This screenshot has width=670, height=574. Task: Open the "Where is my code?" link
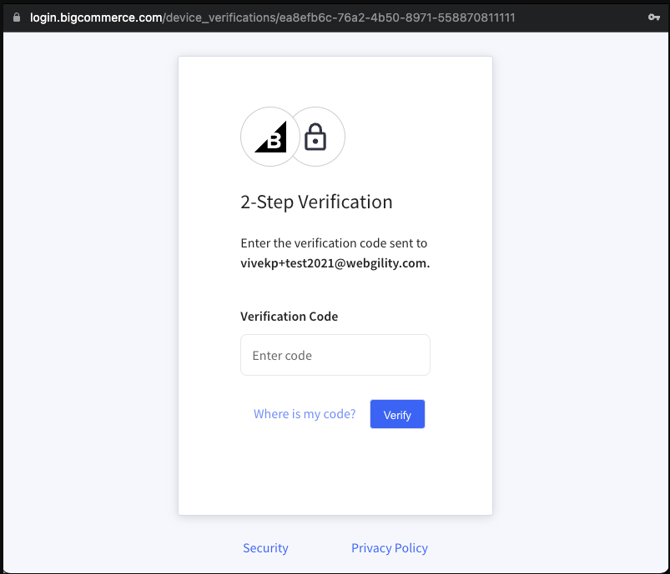click(x=304, y=414)
